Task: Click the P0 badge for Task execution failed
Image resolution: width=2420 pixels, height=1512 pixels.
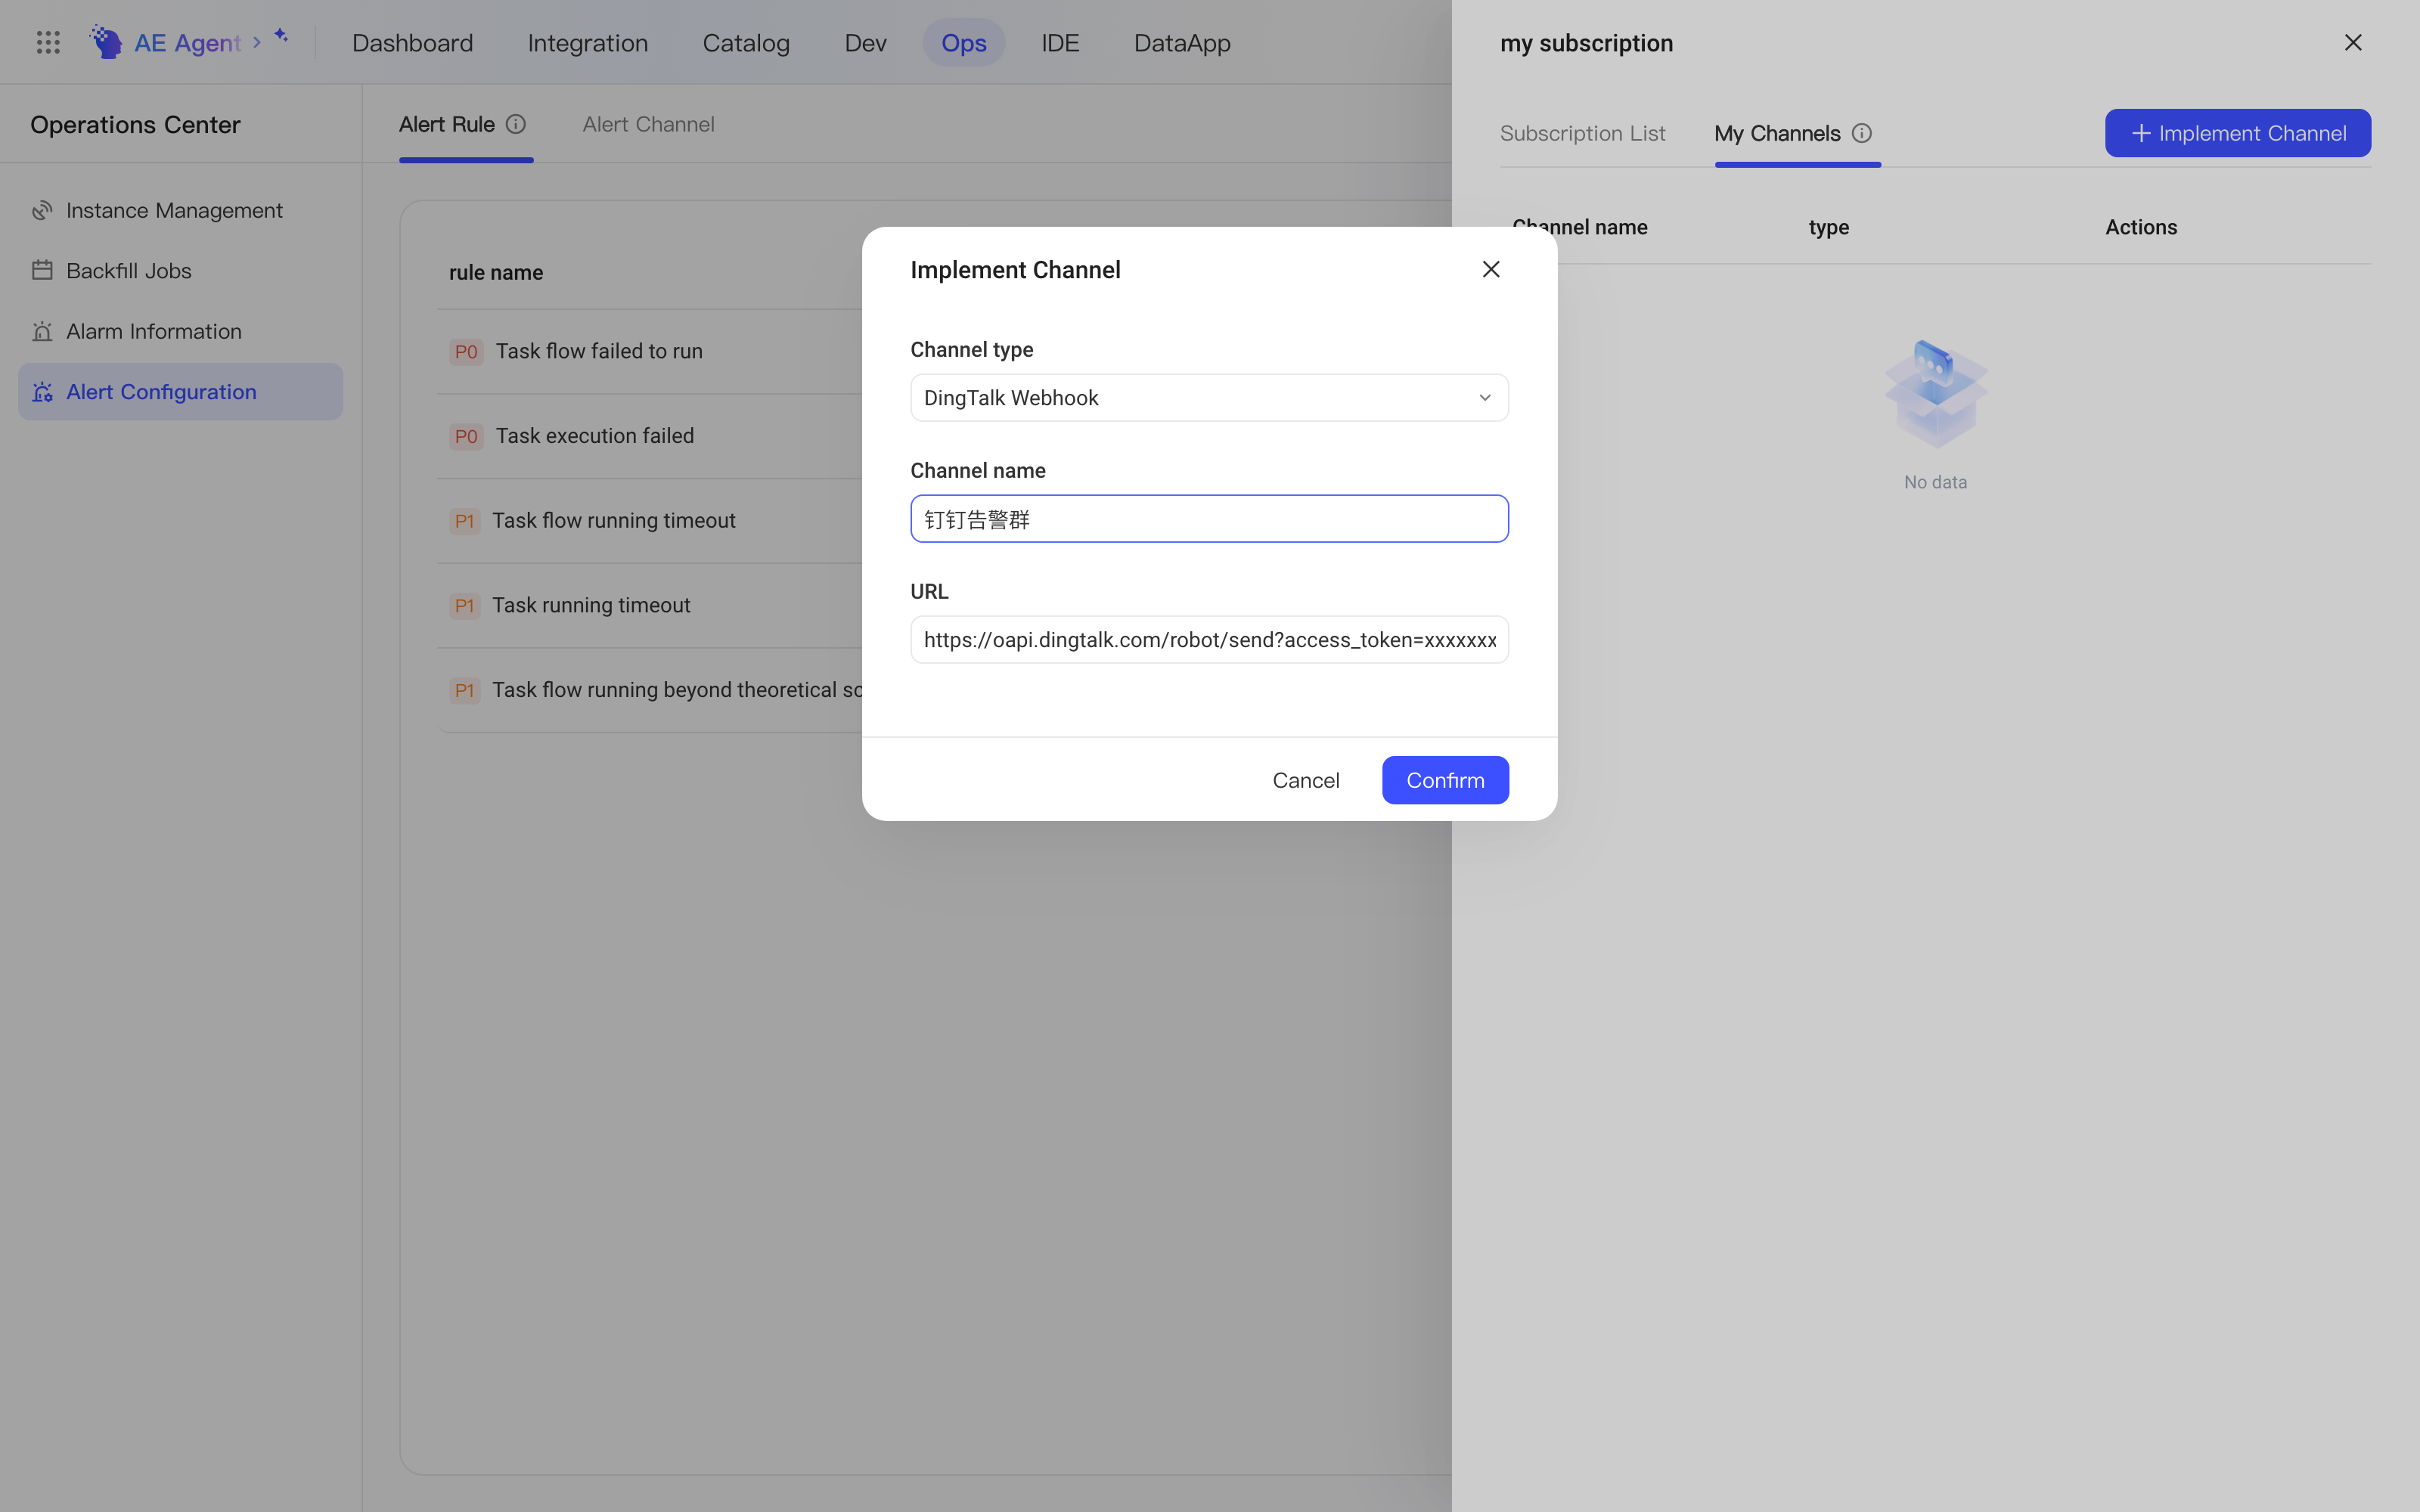Action: pyautogui.click(x=466, y=436)
